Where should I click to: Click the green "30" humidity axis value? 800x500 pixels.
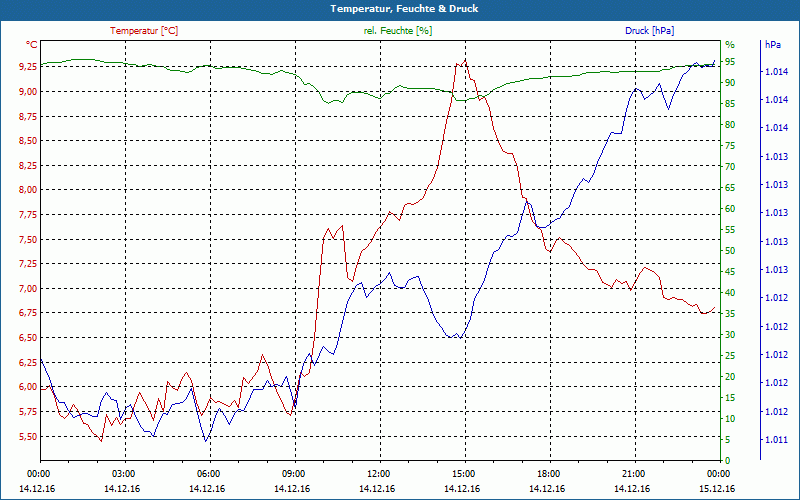click(x=730, y=335)
